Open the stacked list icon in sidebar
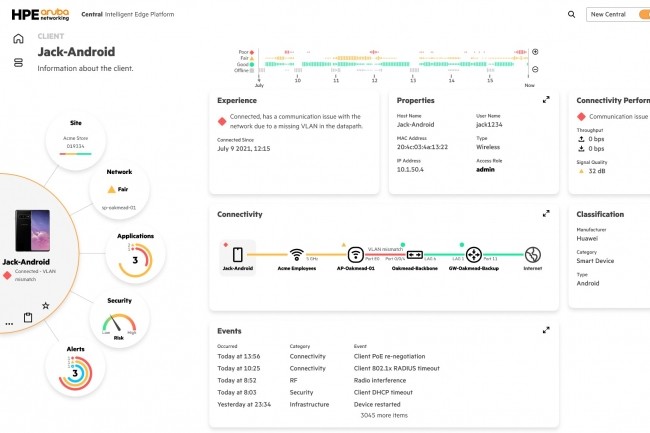 pyautogui.click(x=18, y=63)
